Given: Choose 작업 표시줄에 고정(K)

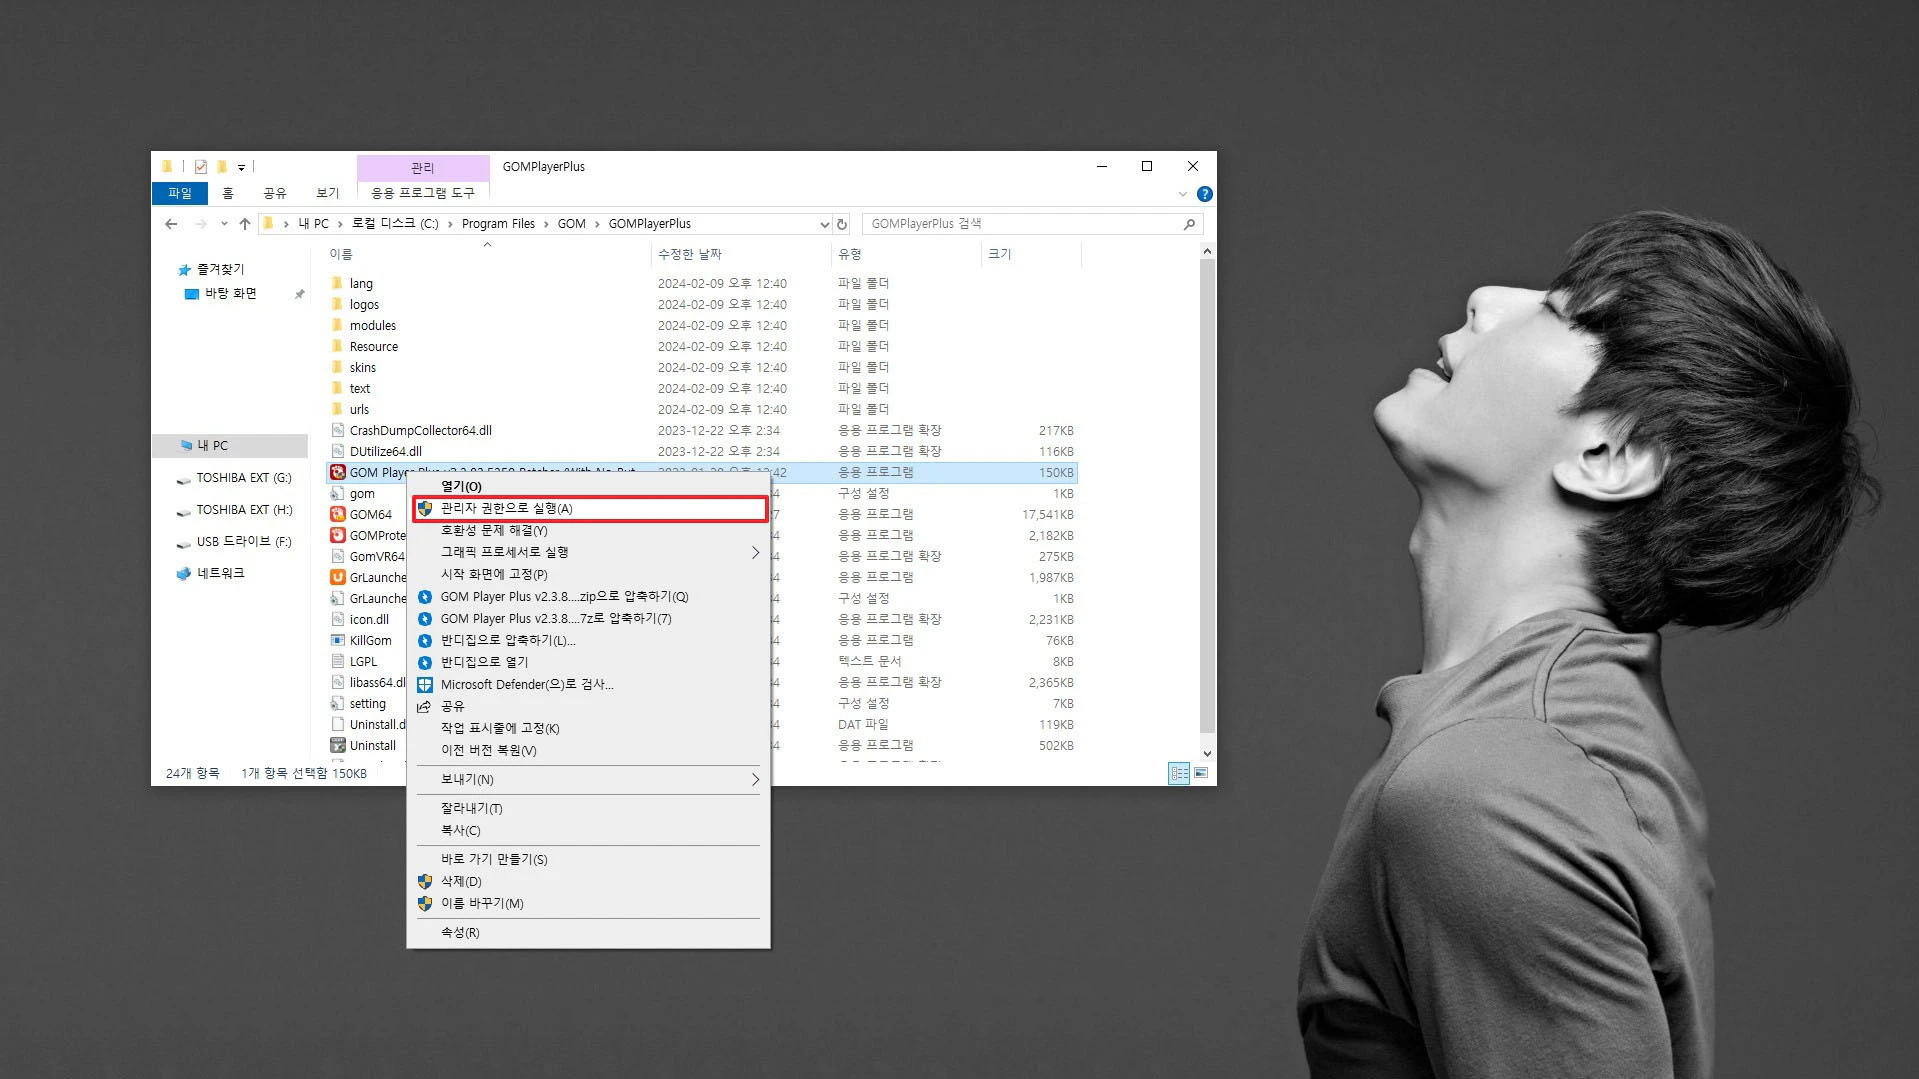Looking at the screenshot, I should 589,728.
